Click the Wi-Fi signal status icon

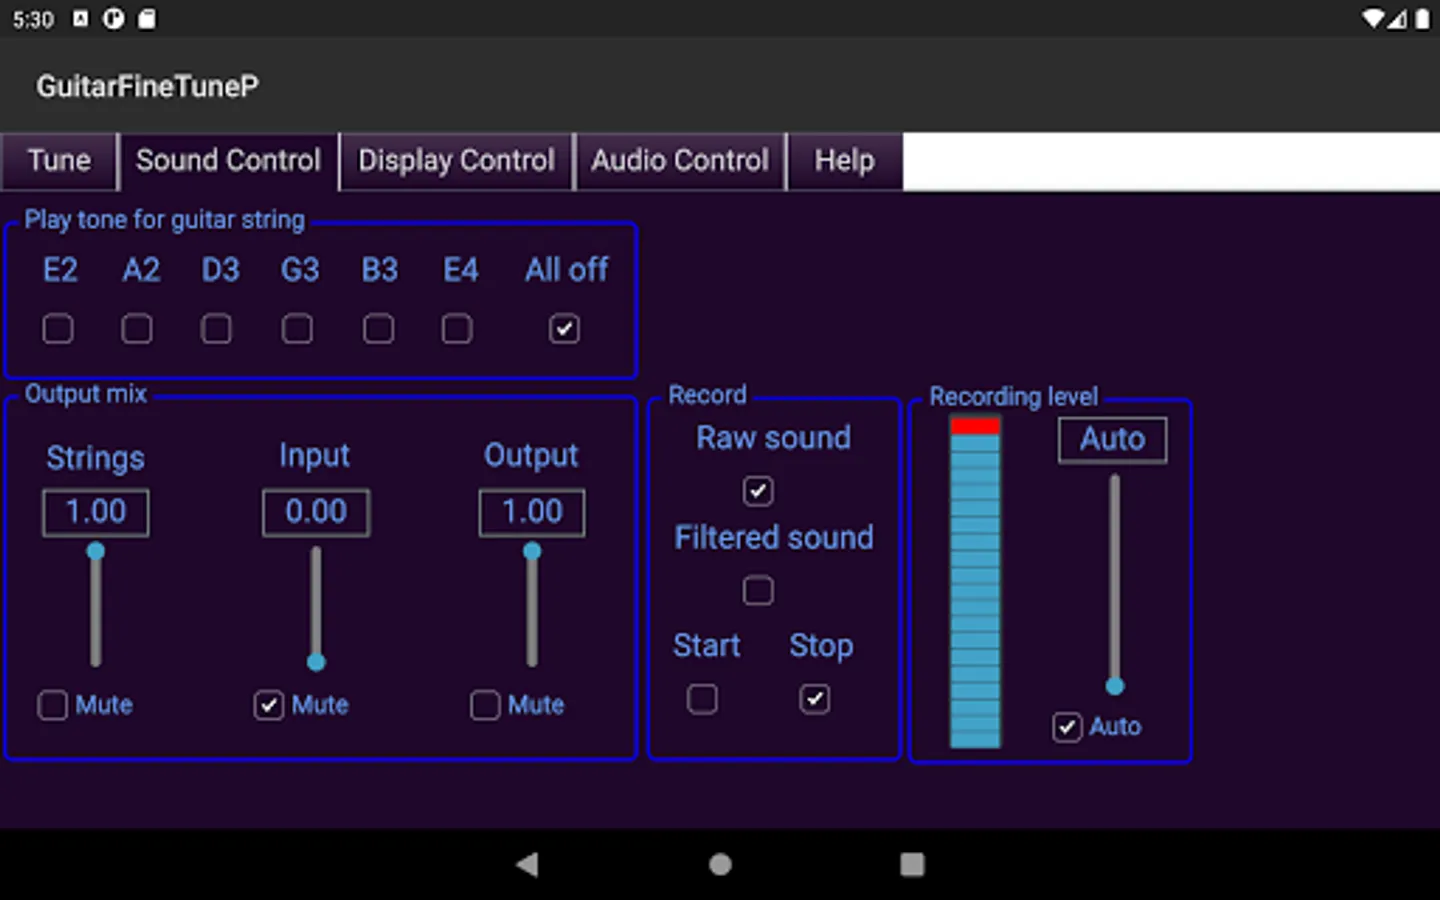tap(1373, 19)
